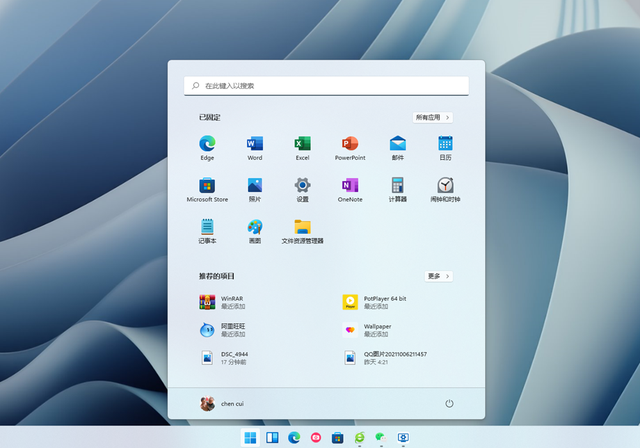Open the Excel pinned app
Image resolution: width=640 pixels, height=448 pixels.
tap(302, 147)
